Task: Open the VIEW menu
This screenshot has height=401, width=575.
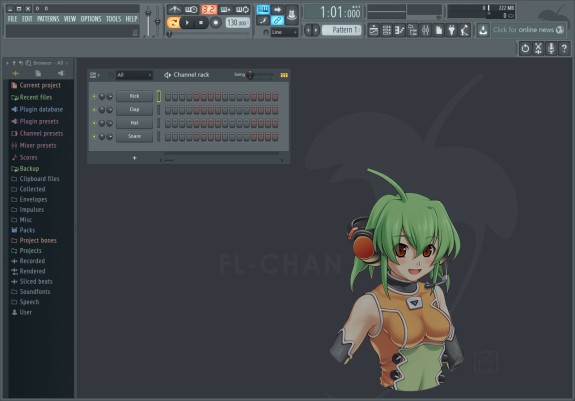Action: pyautogui.click(x=70, y=19)
